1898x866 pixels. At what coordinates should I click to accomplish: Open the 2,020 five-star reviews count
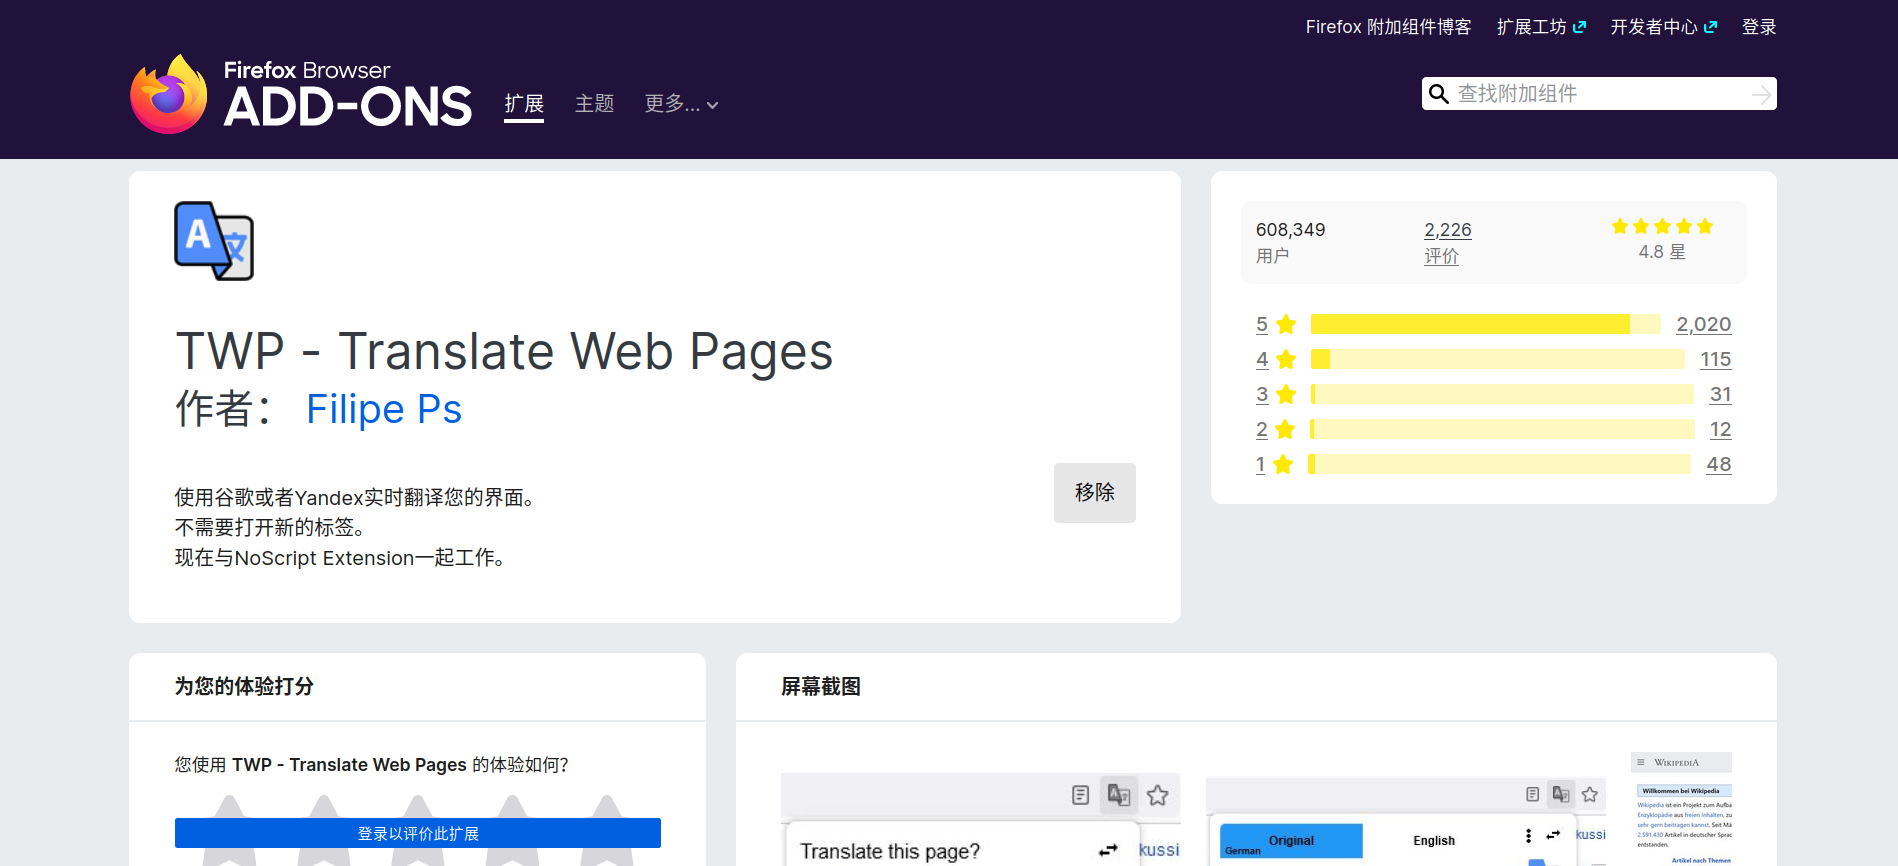[x=1703, y=324]
